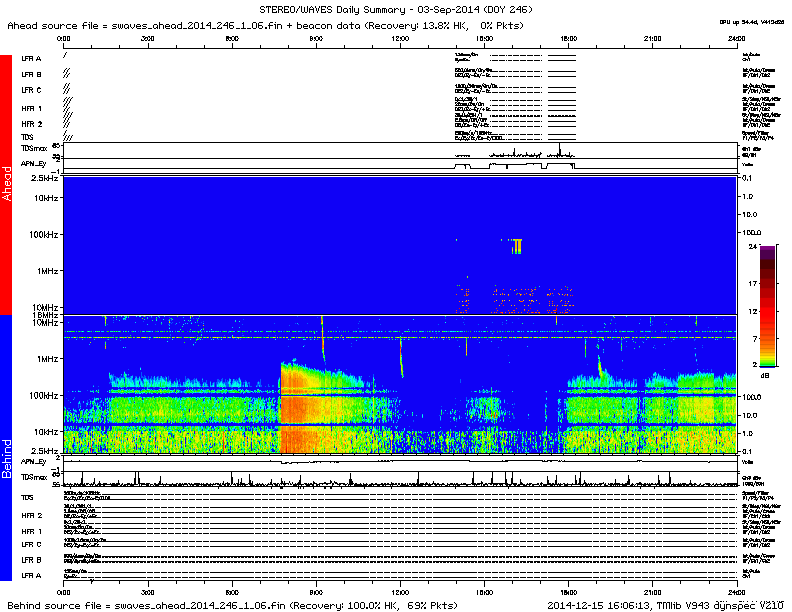Select the HFR 1 label in Ahead panel

tap(31, 109)
